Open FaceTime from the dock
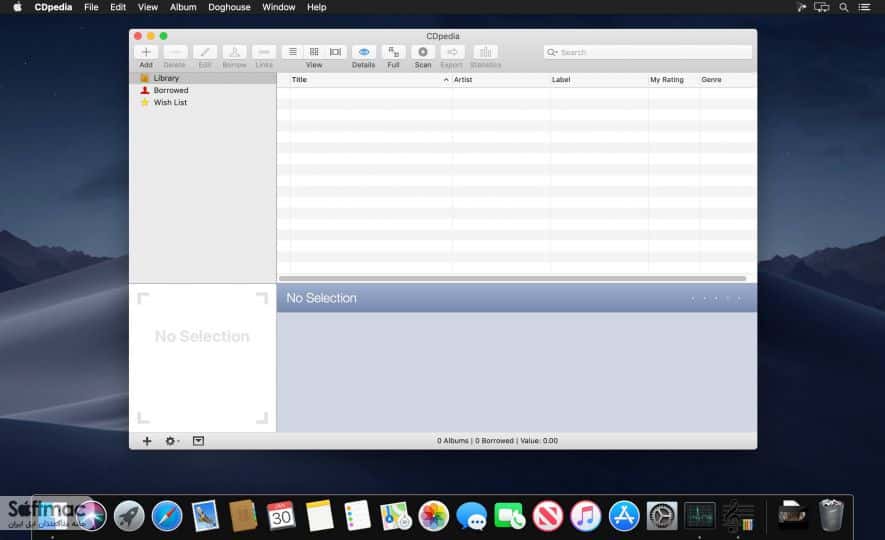Viewport: 885px width, 540px height. click(x=510, y=516)
